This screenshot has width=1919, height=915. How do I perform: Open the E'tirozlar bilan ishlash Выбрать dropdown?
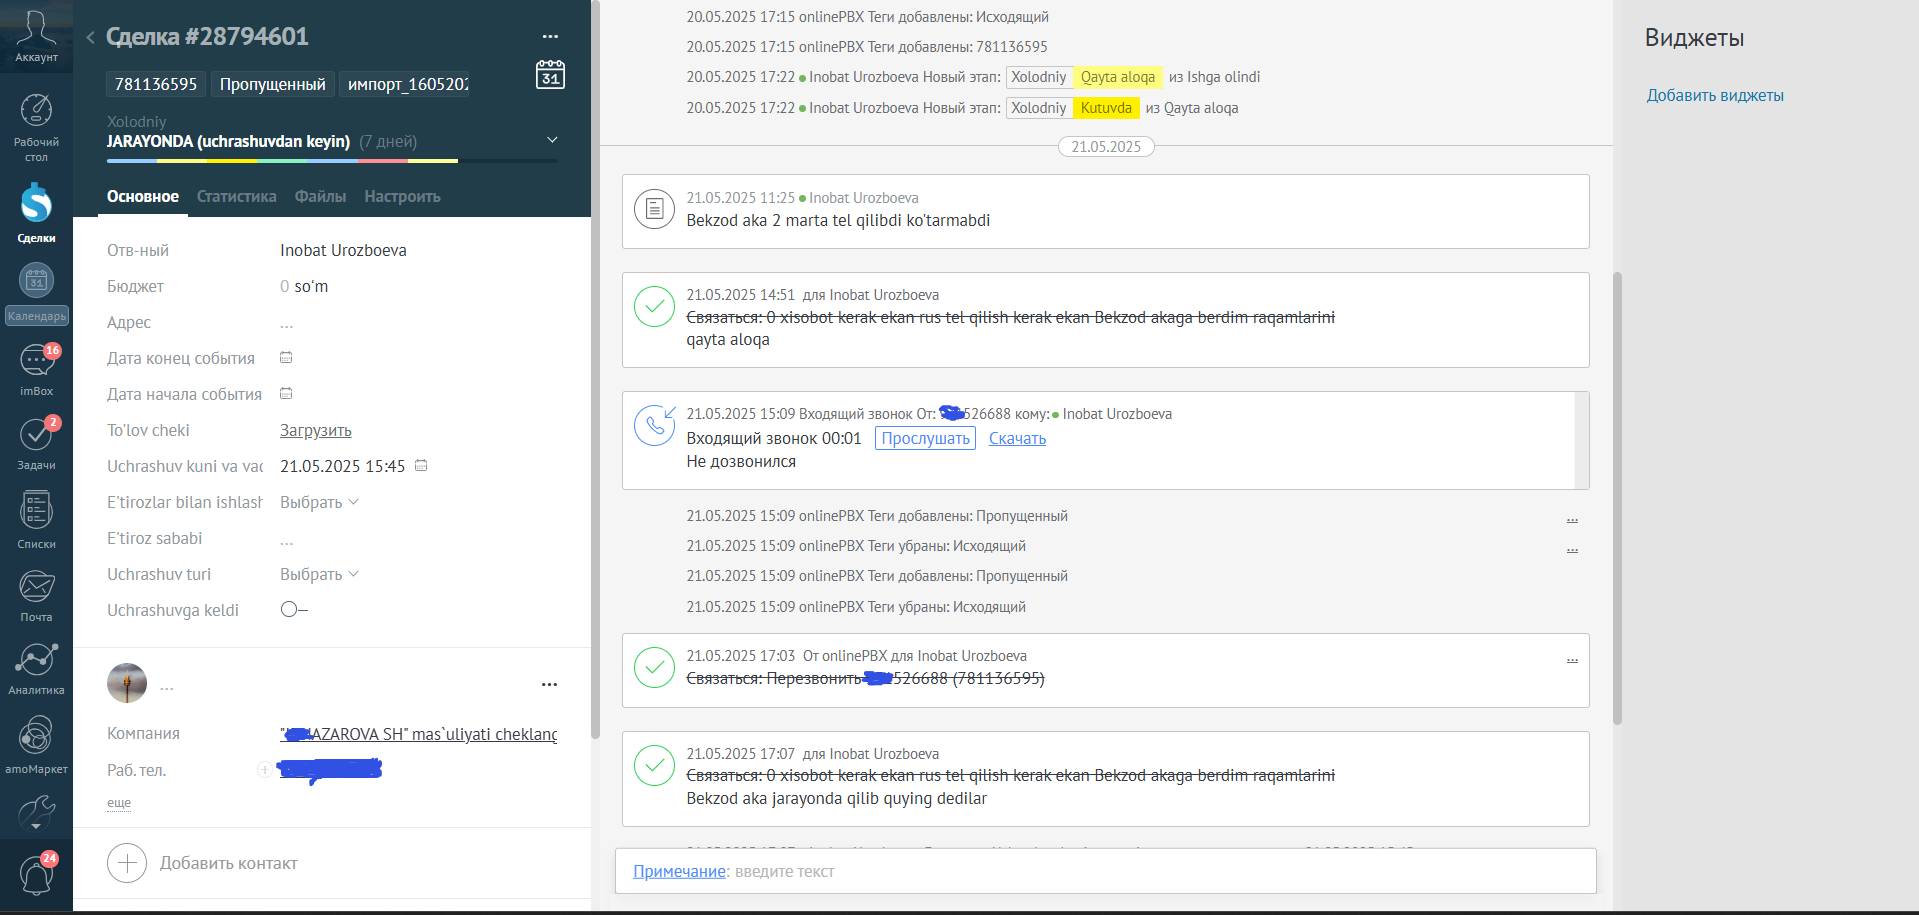coord(316,502)
